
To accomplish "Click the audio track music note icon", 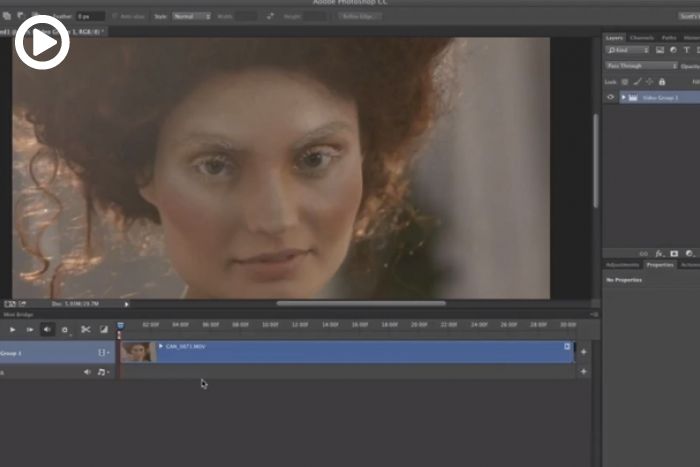I will tap(102, 372).
